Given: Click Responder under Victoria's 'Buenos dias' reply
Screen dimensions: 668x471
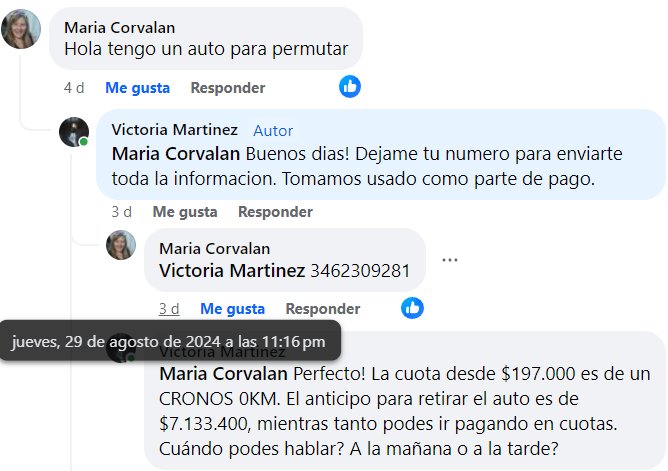Looking at the screenshot, I should pos(275,212).
